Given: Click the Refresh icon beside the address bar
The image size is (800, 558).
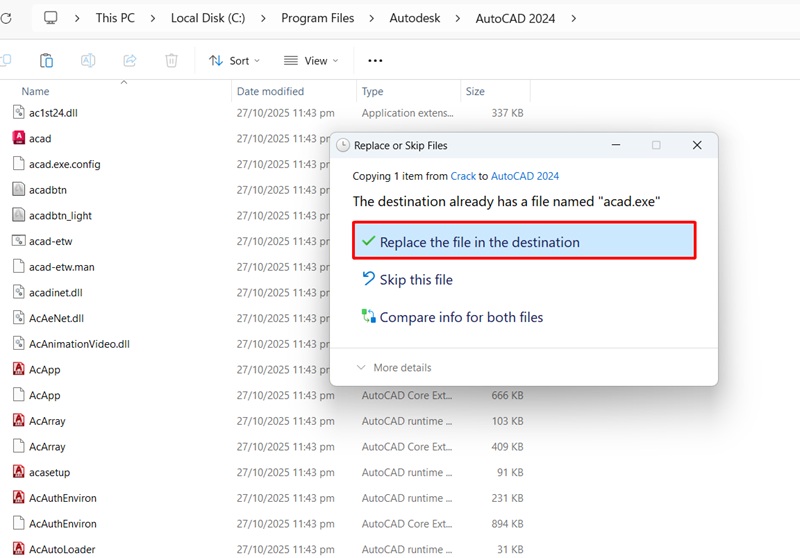Looking at the screenshot, I should click(6, 18).
